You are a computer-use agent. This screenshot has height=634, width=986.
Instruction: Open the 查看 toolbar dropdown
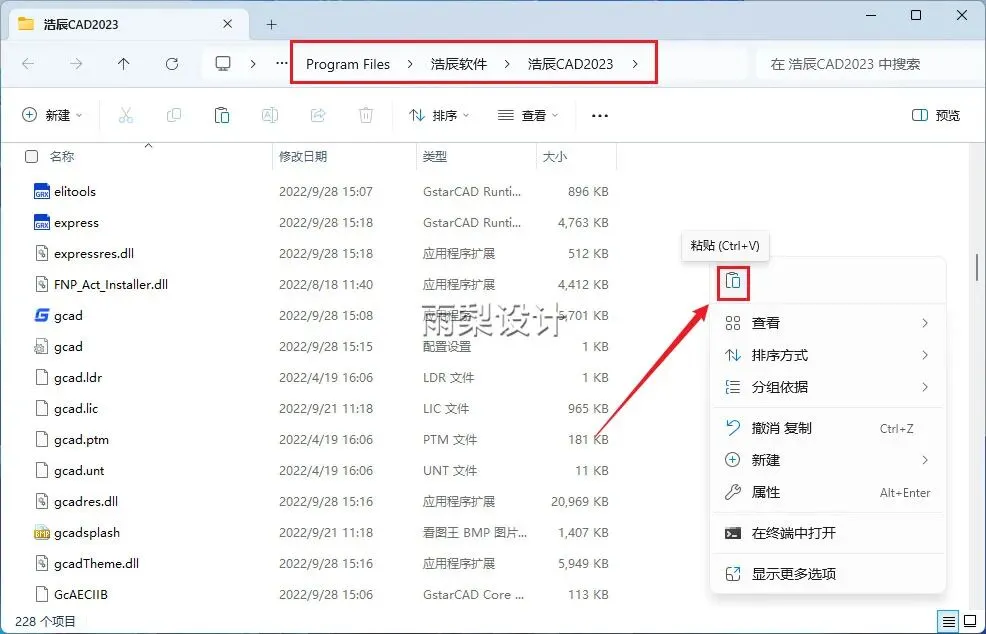point(528,115)
